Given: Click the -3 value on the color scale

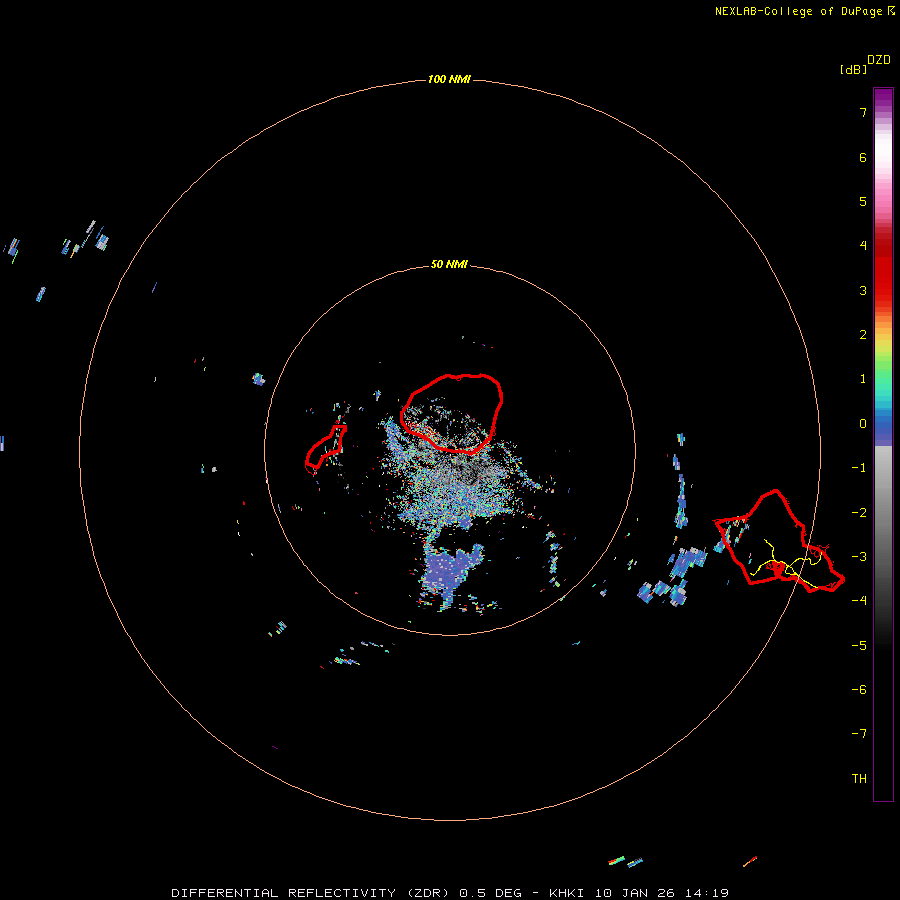Looking at the screenshot, I should pyautogui.click(x=859, y=557).
